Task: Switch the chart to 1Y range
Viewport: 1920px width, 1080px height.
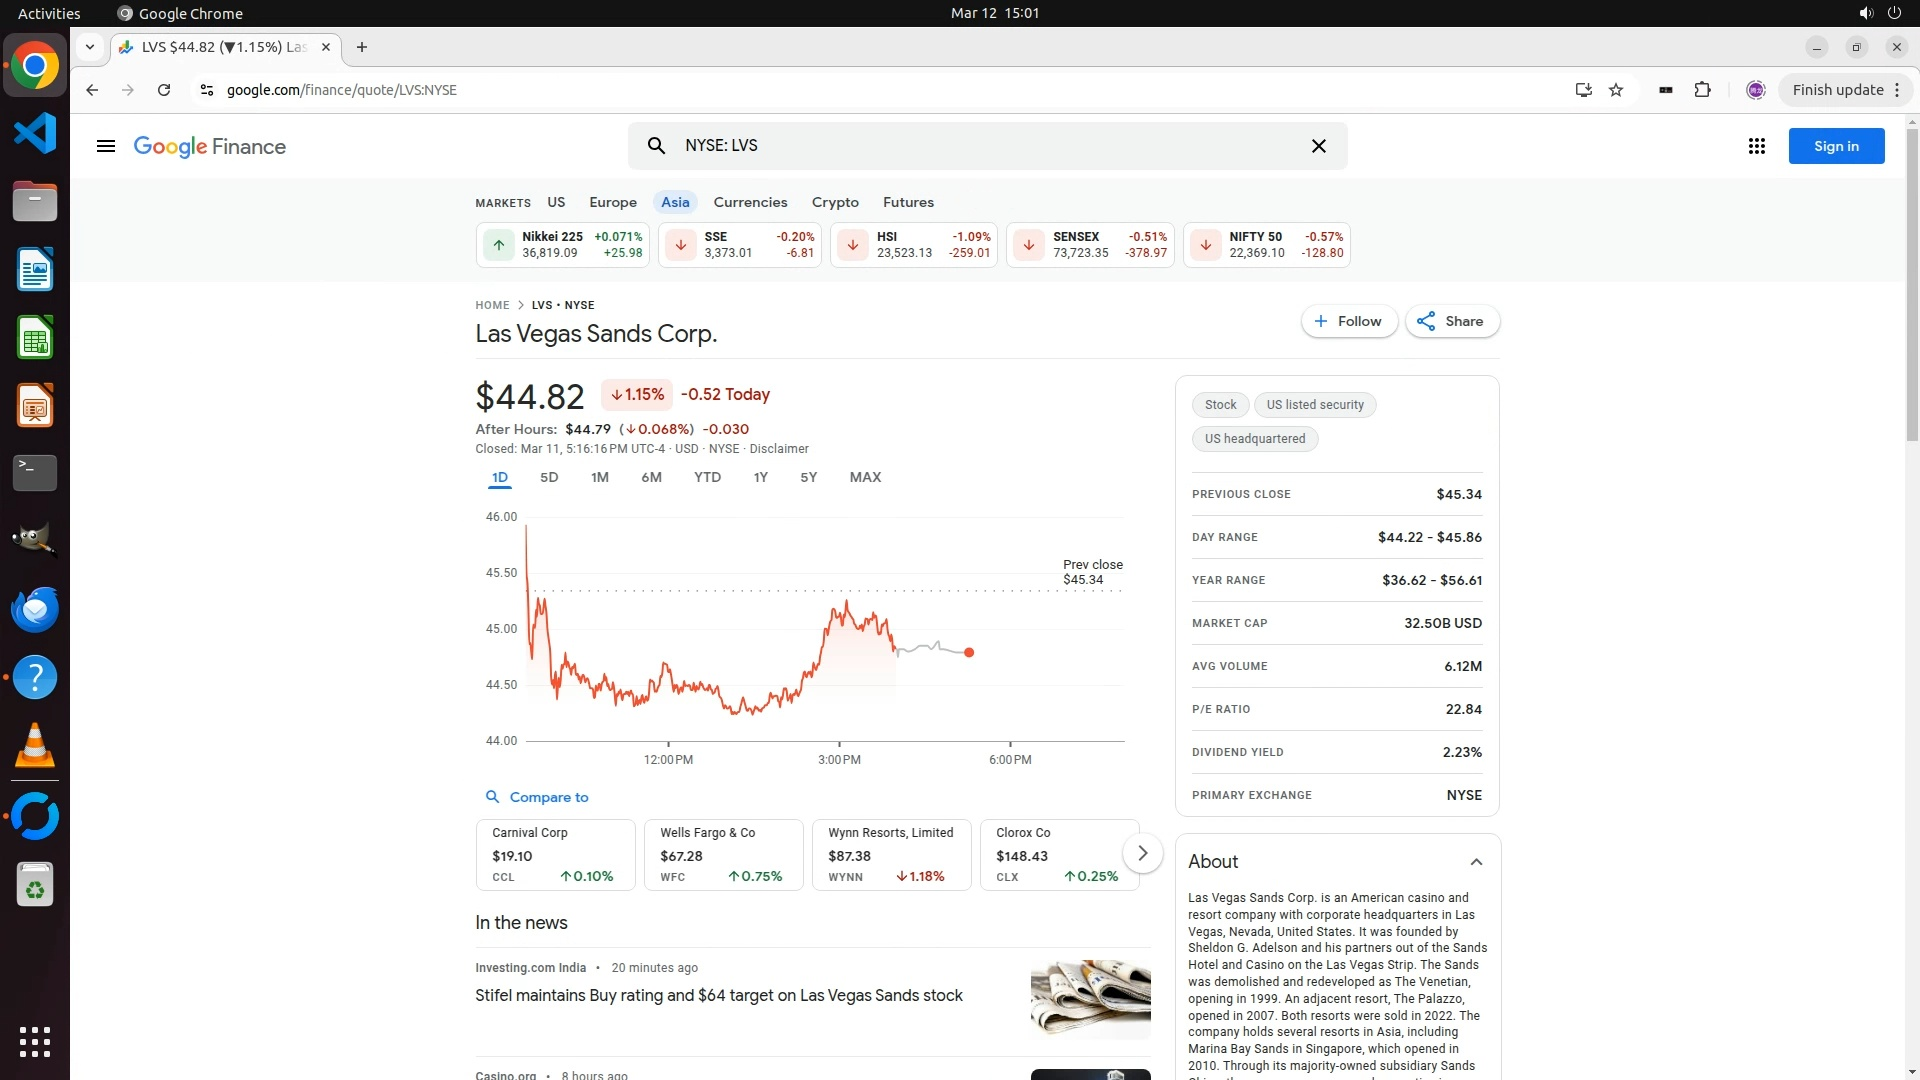Action: 760,477
